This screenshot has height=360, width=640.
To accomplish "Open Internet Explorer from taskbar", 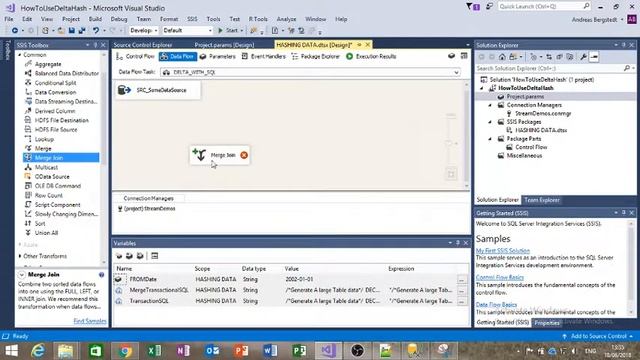I will point(38,351).
